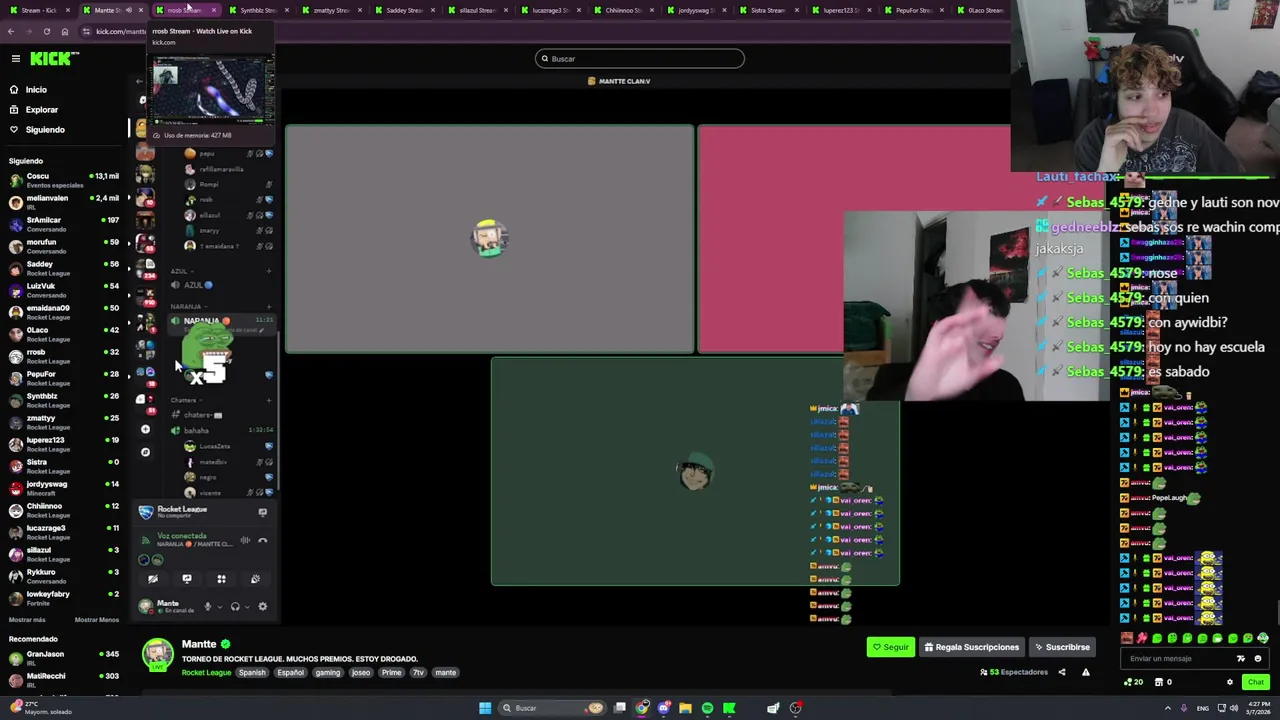
Task: Click the Rocket League stream-game screen icon
Action: pyautogui.click(x=263, y=512)
